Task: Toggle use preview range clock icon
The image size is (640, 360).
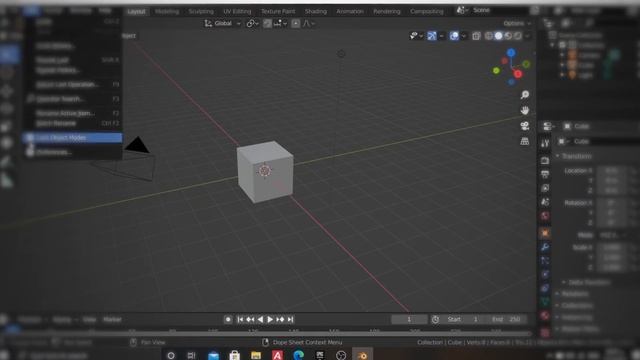Action: pos(436,320)
